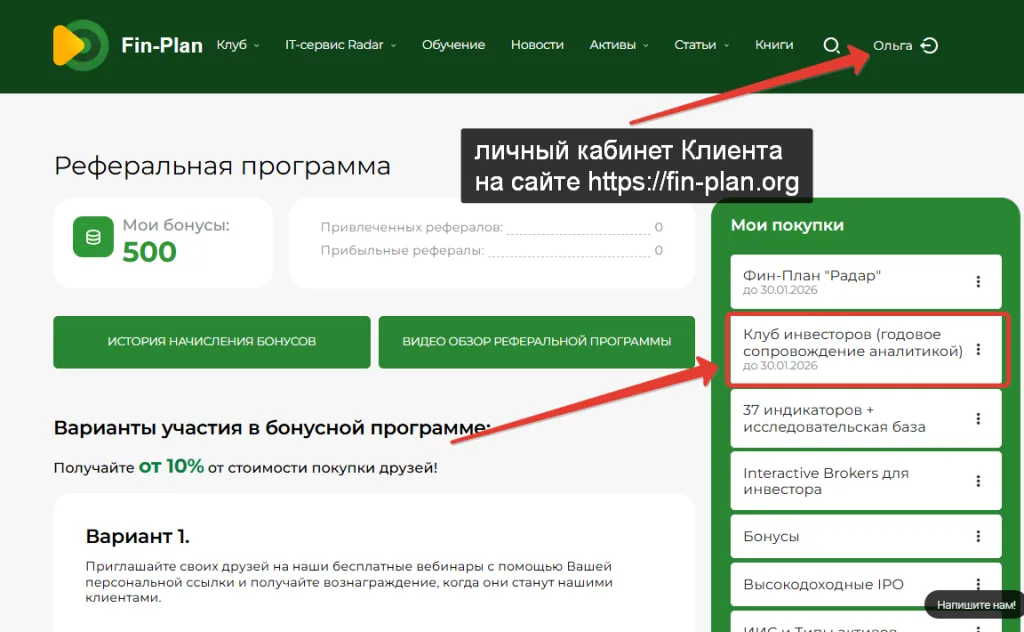The width and height of the screenshot is (1024, 632).
Task: Open site search magnifier icon
Action: (831, 45)
